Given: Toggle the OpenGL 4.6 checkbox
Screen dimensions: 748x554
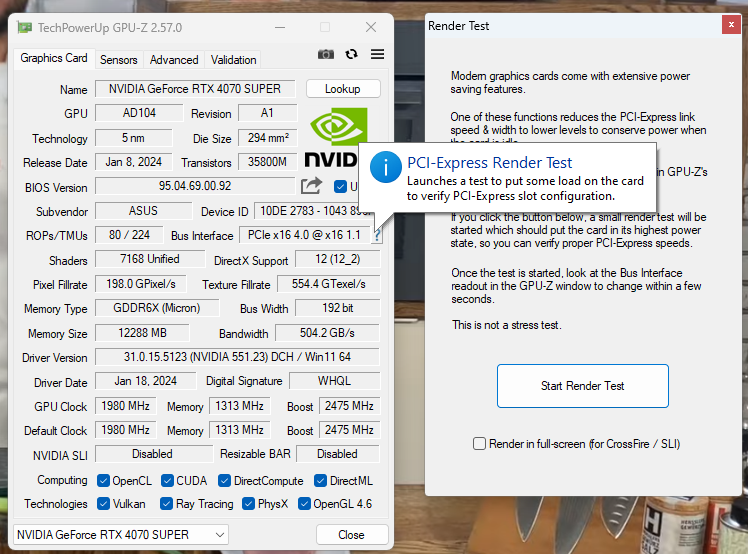Looking at the screenshot, I should pyautogui.click(x=304, y=503).
